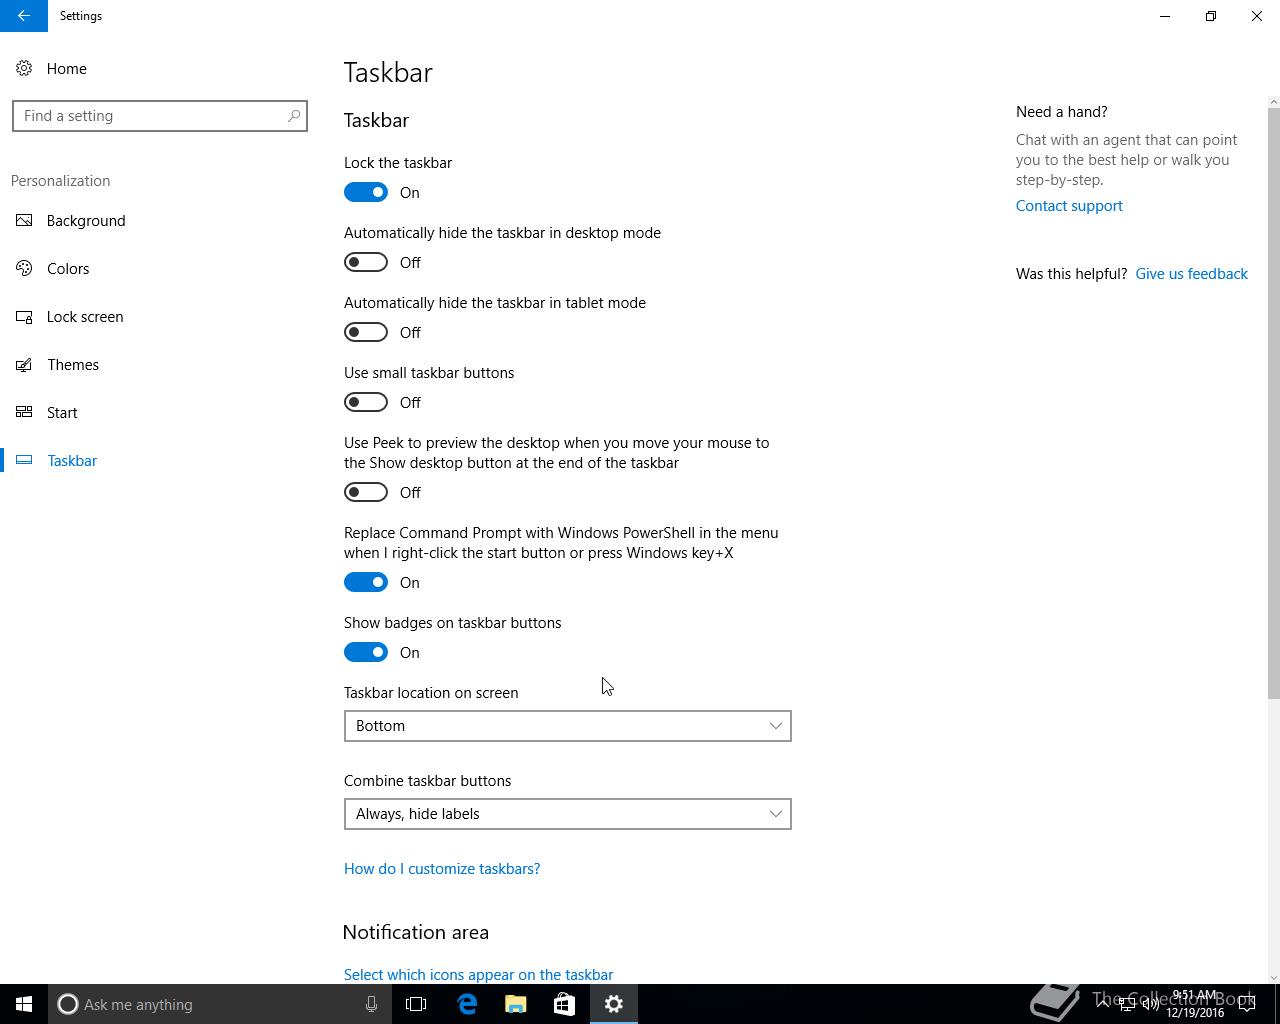Go back with the Settings back arrow

click(23, 16)
